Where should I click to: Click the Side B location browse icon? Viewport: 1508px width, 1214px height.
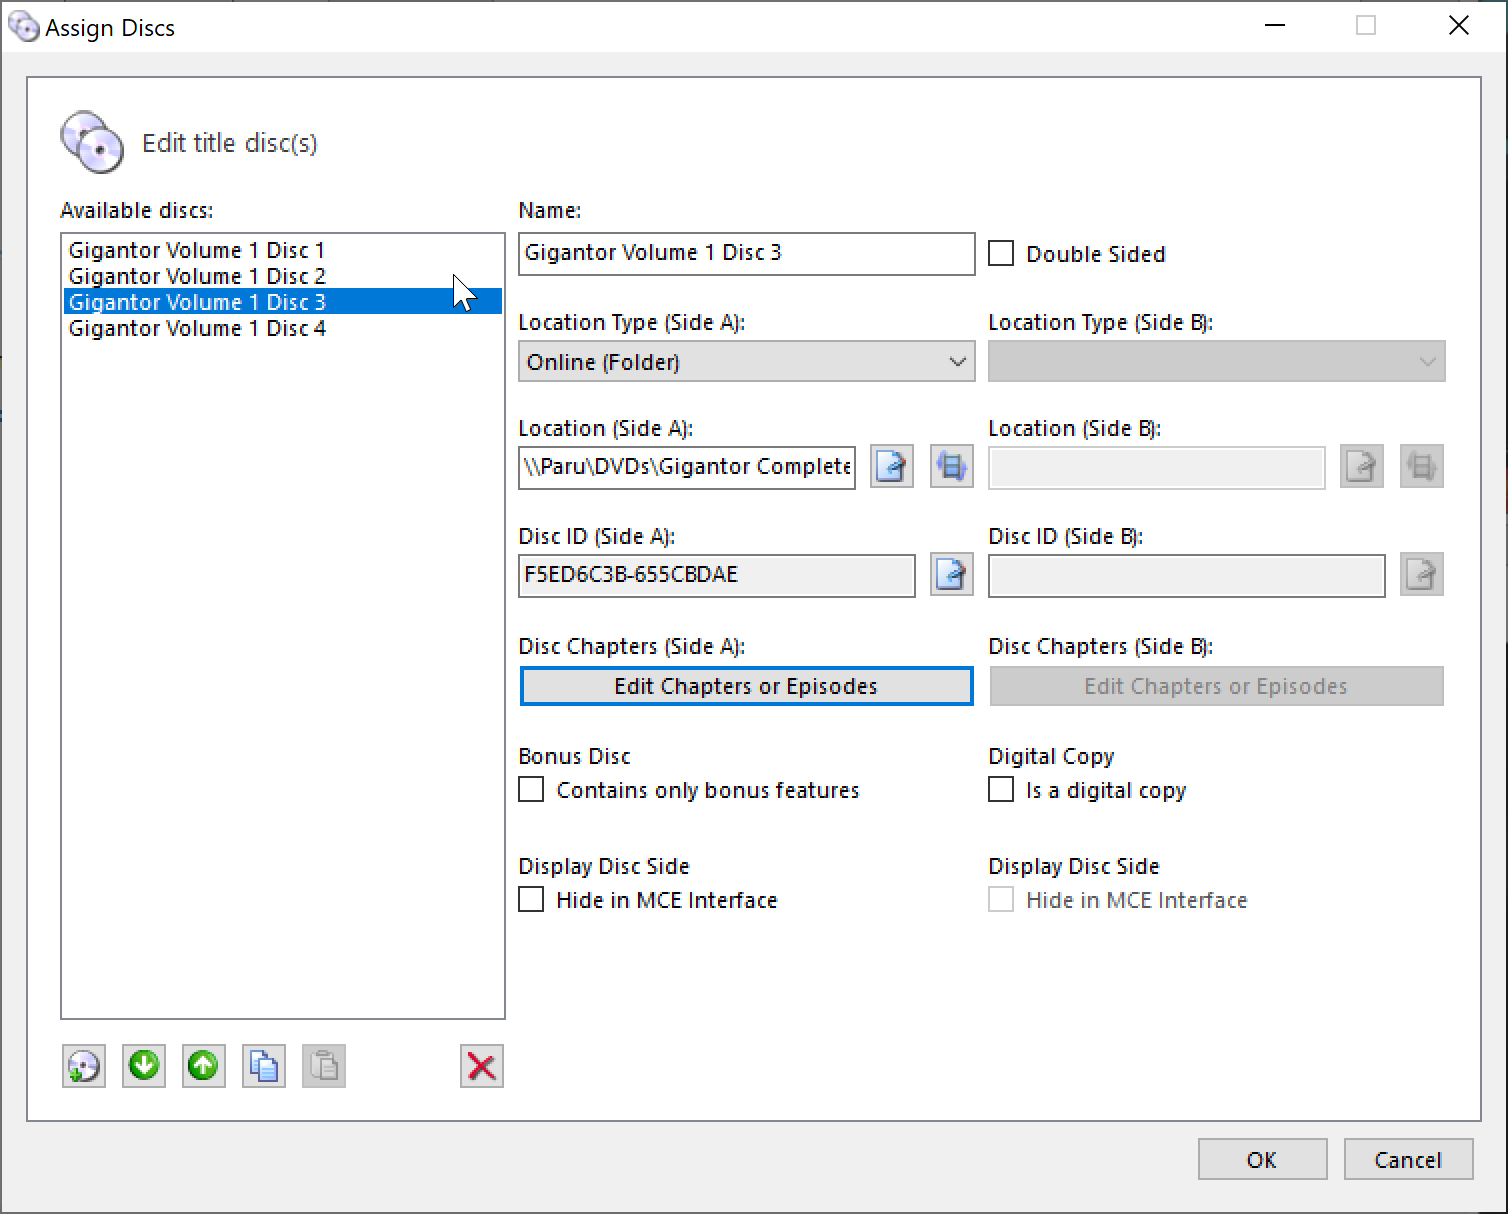point(1362,466)
